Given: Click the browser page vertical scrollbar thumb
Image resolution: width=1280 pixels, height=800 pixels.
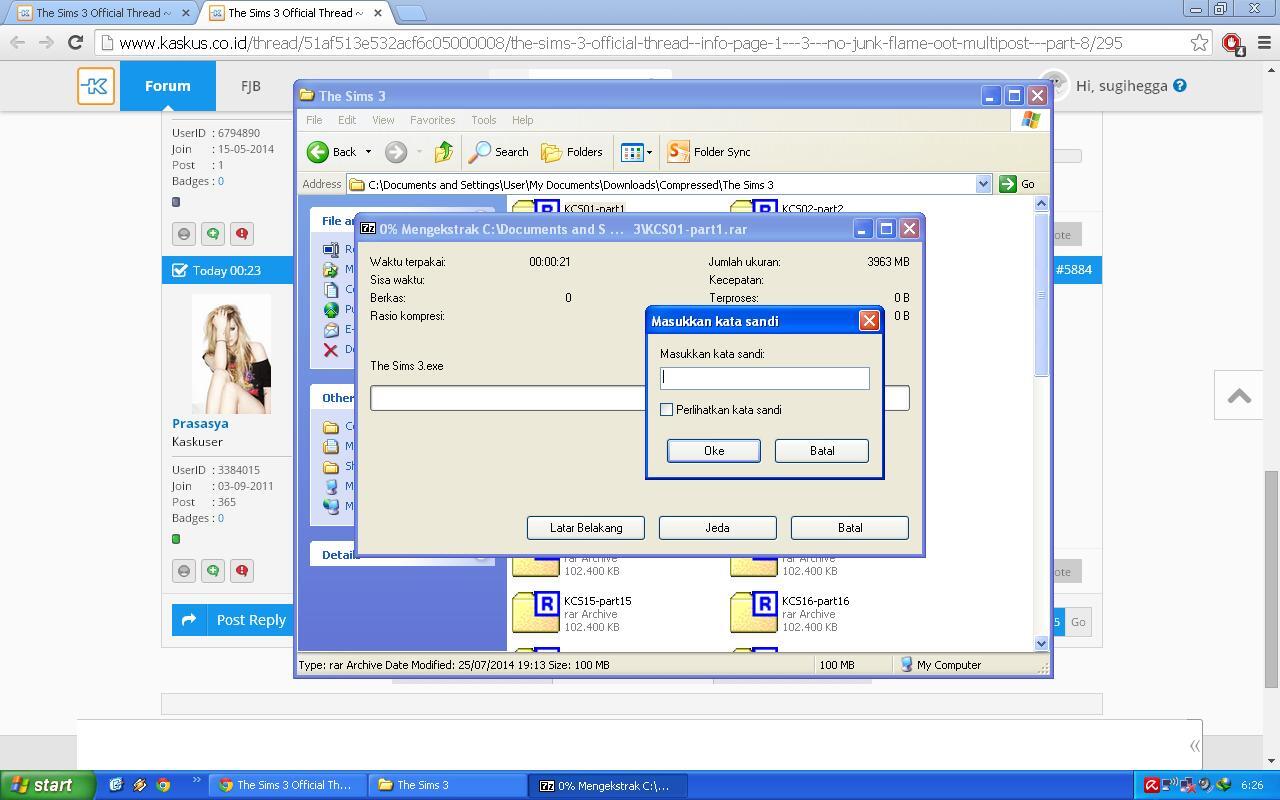Looking at the screenshot, I should (x=1271, y=578).
